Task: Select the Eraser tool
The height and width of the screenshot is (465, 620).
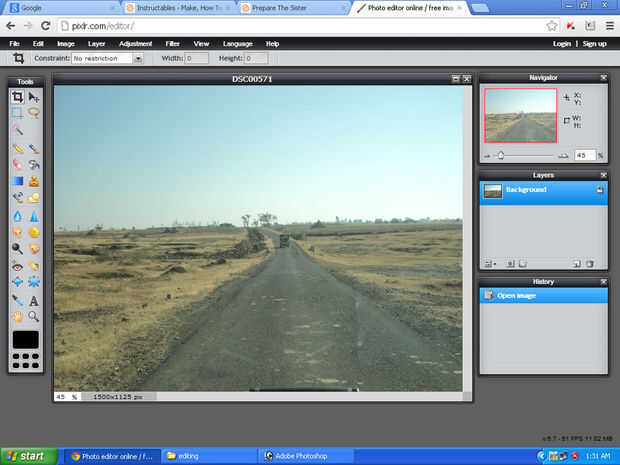Action: pyautogui.click(x=17, y=164)
